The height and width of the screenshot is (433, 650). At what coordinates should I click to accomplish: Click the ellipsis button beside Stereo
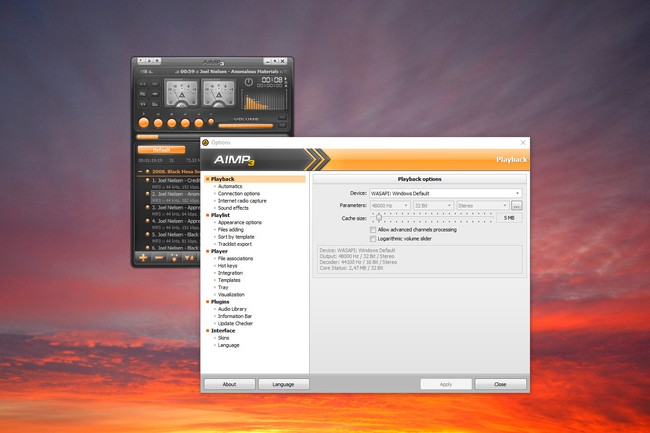517,206
